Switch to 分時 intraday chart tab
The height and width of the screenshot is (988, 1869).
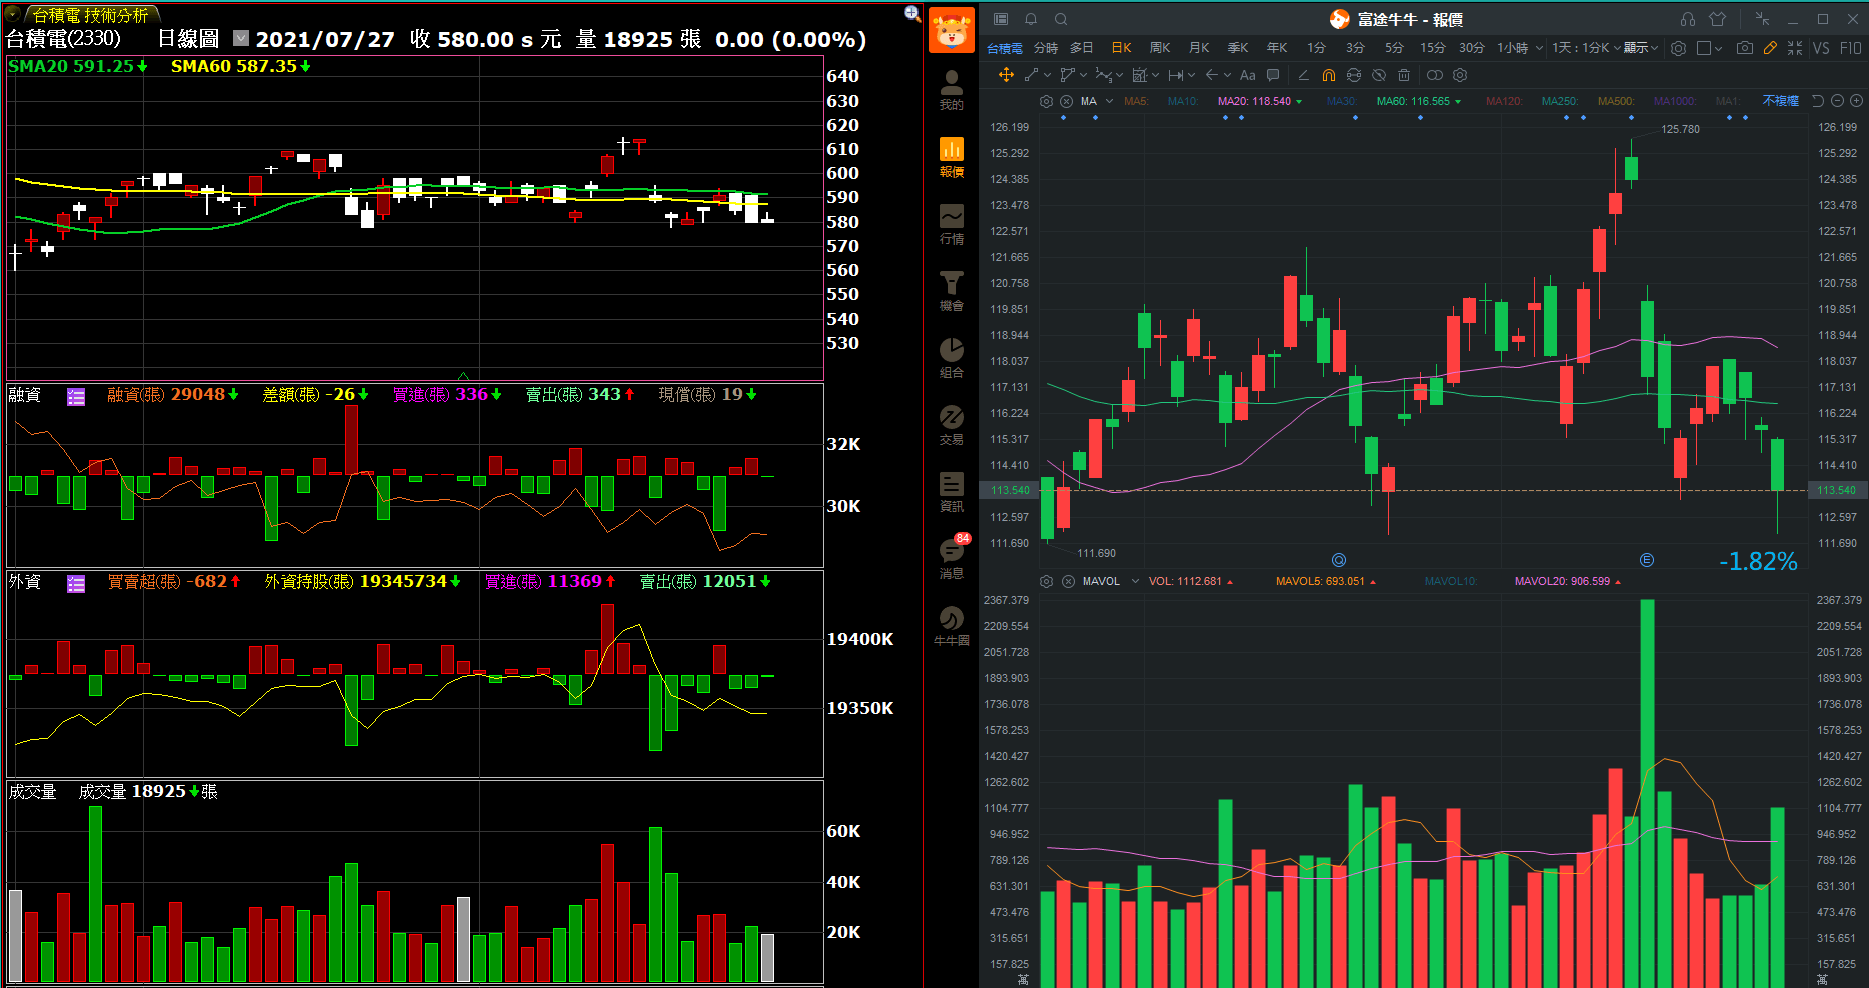click(x=1045, y=48)
